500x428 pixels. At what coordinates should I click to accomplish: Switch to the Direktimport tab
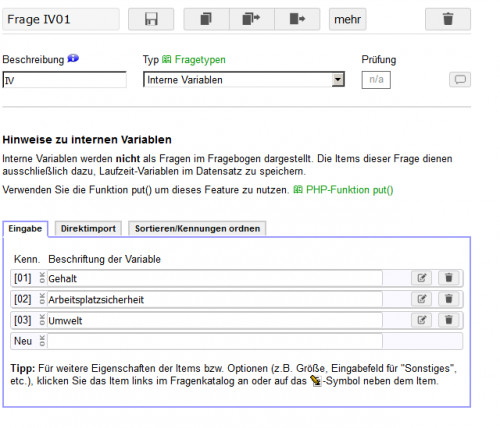click(88, 229)
